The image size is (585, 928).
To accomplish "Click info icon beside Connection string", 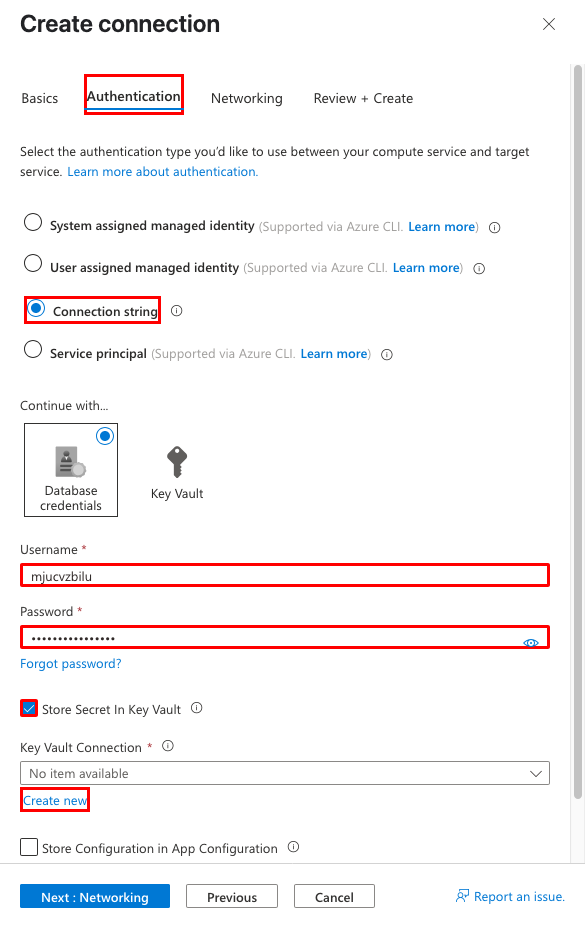I will pyautogui.click(x=176, y=311).
